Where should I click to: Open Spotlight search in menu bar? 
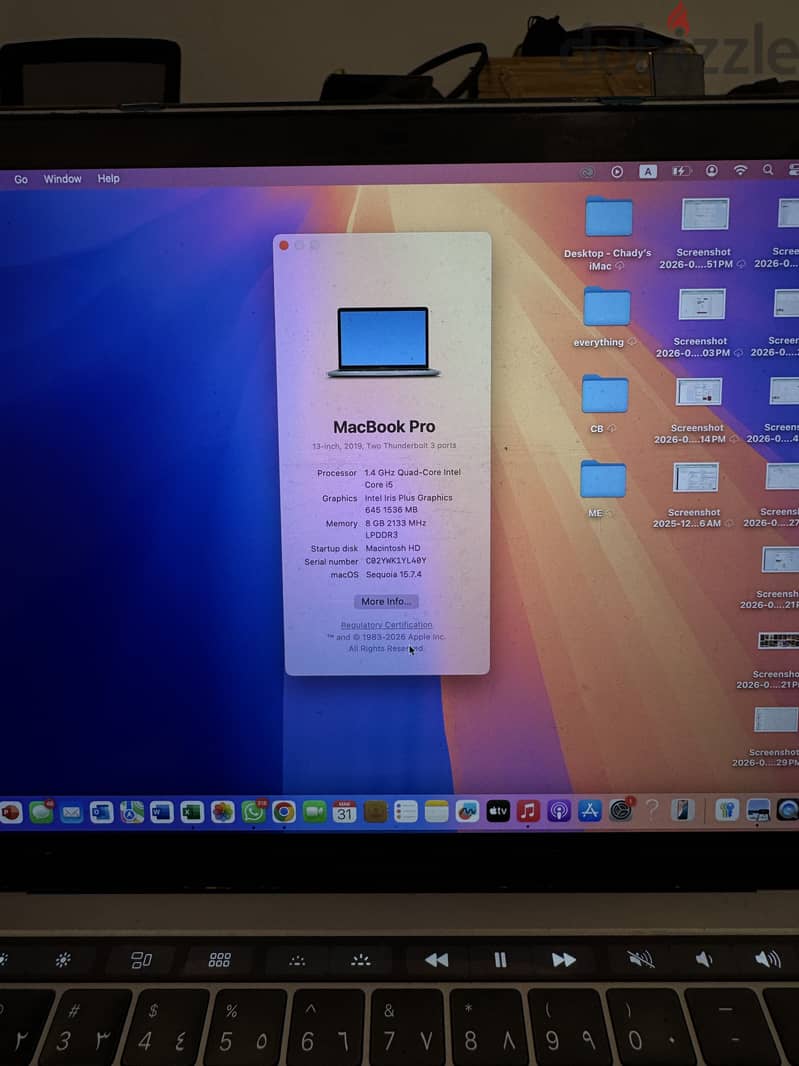(768, 170)
